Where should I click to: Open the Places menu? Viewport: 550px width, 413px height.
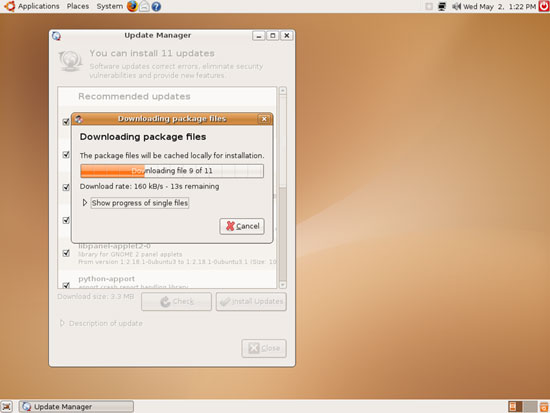(78, 6)
